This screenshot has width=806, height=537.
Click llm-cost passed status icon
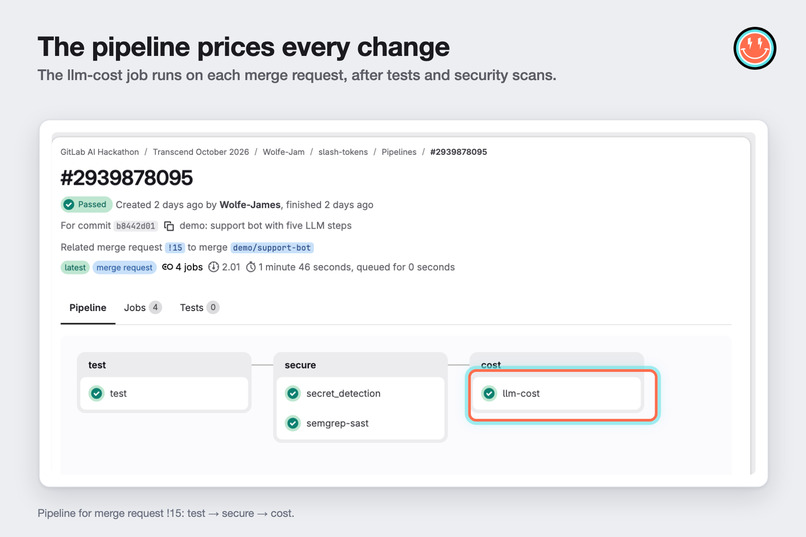tap(489, 394)
